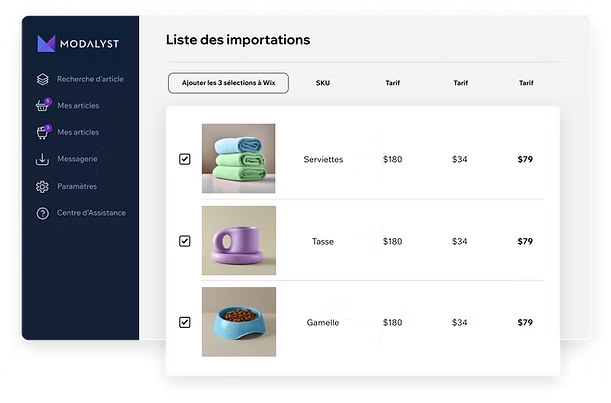Click the Serviettes product name
611x403 pixels.
323,159
